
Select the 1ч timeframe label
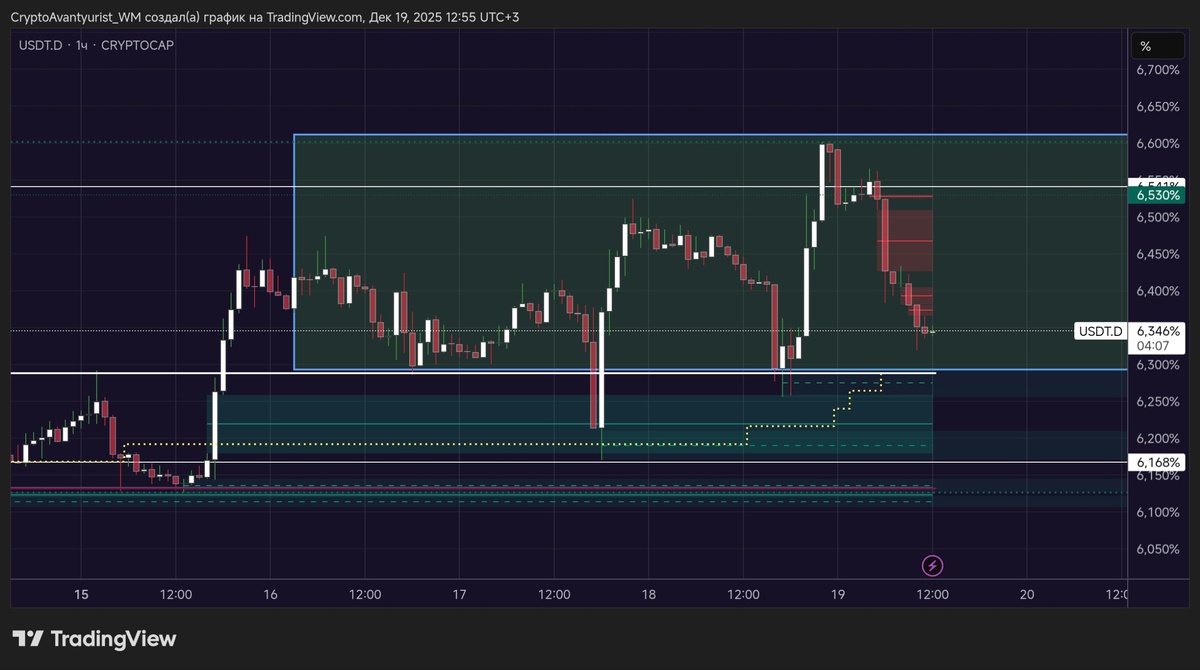[82, 45]
